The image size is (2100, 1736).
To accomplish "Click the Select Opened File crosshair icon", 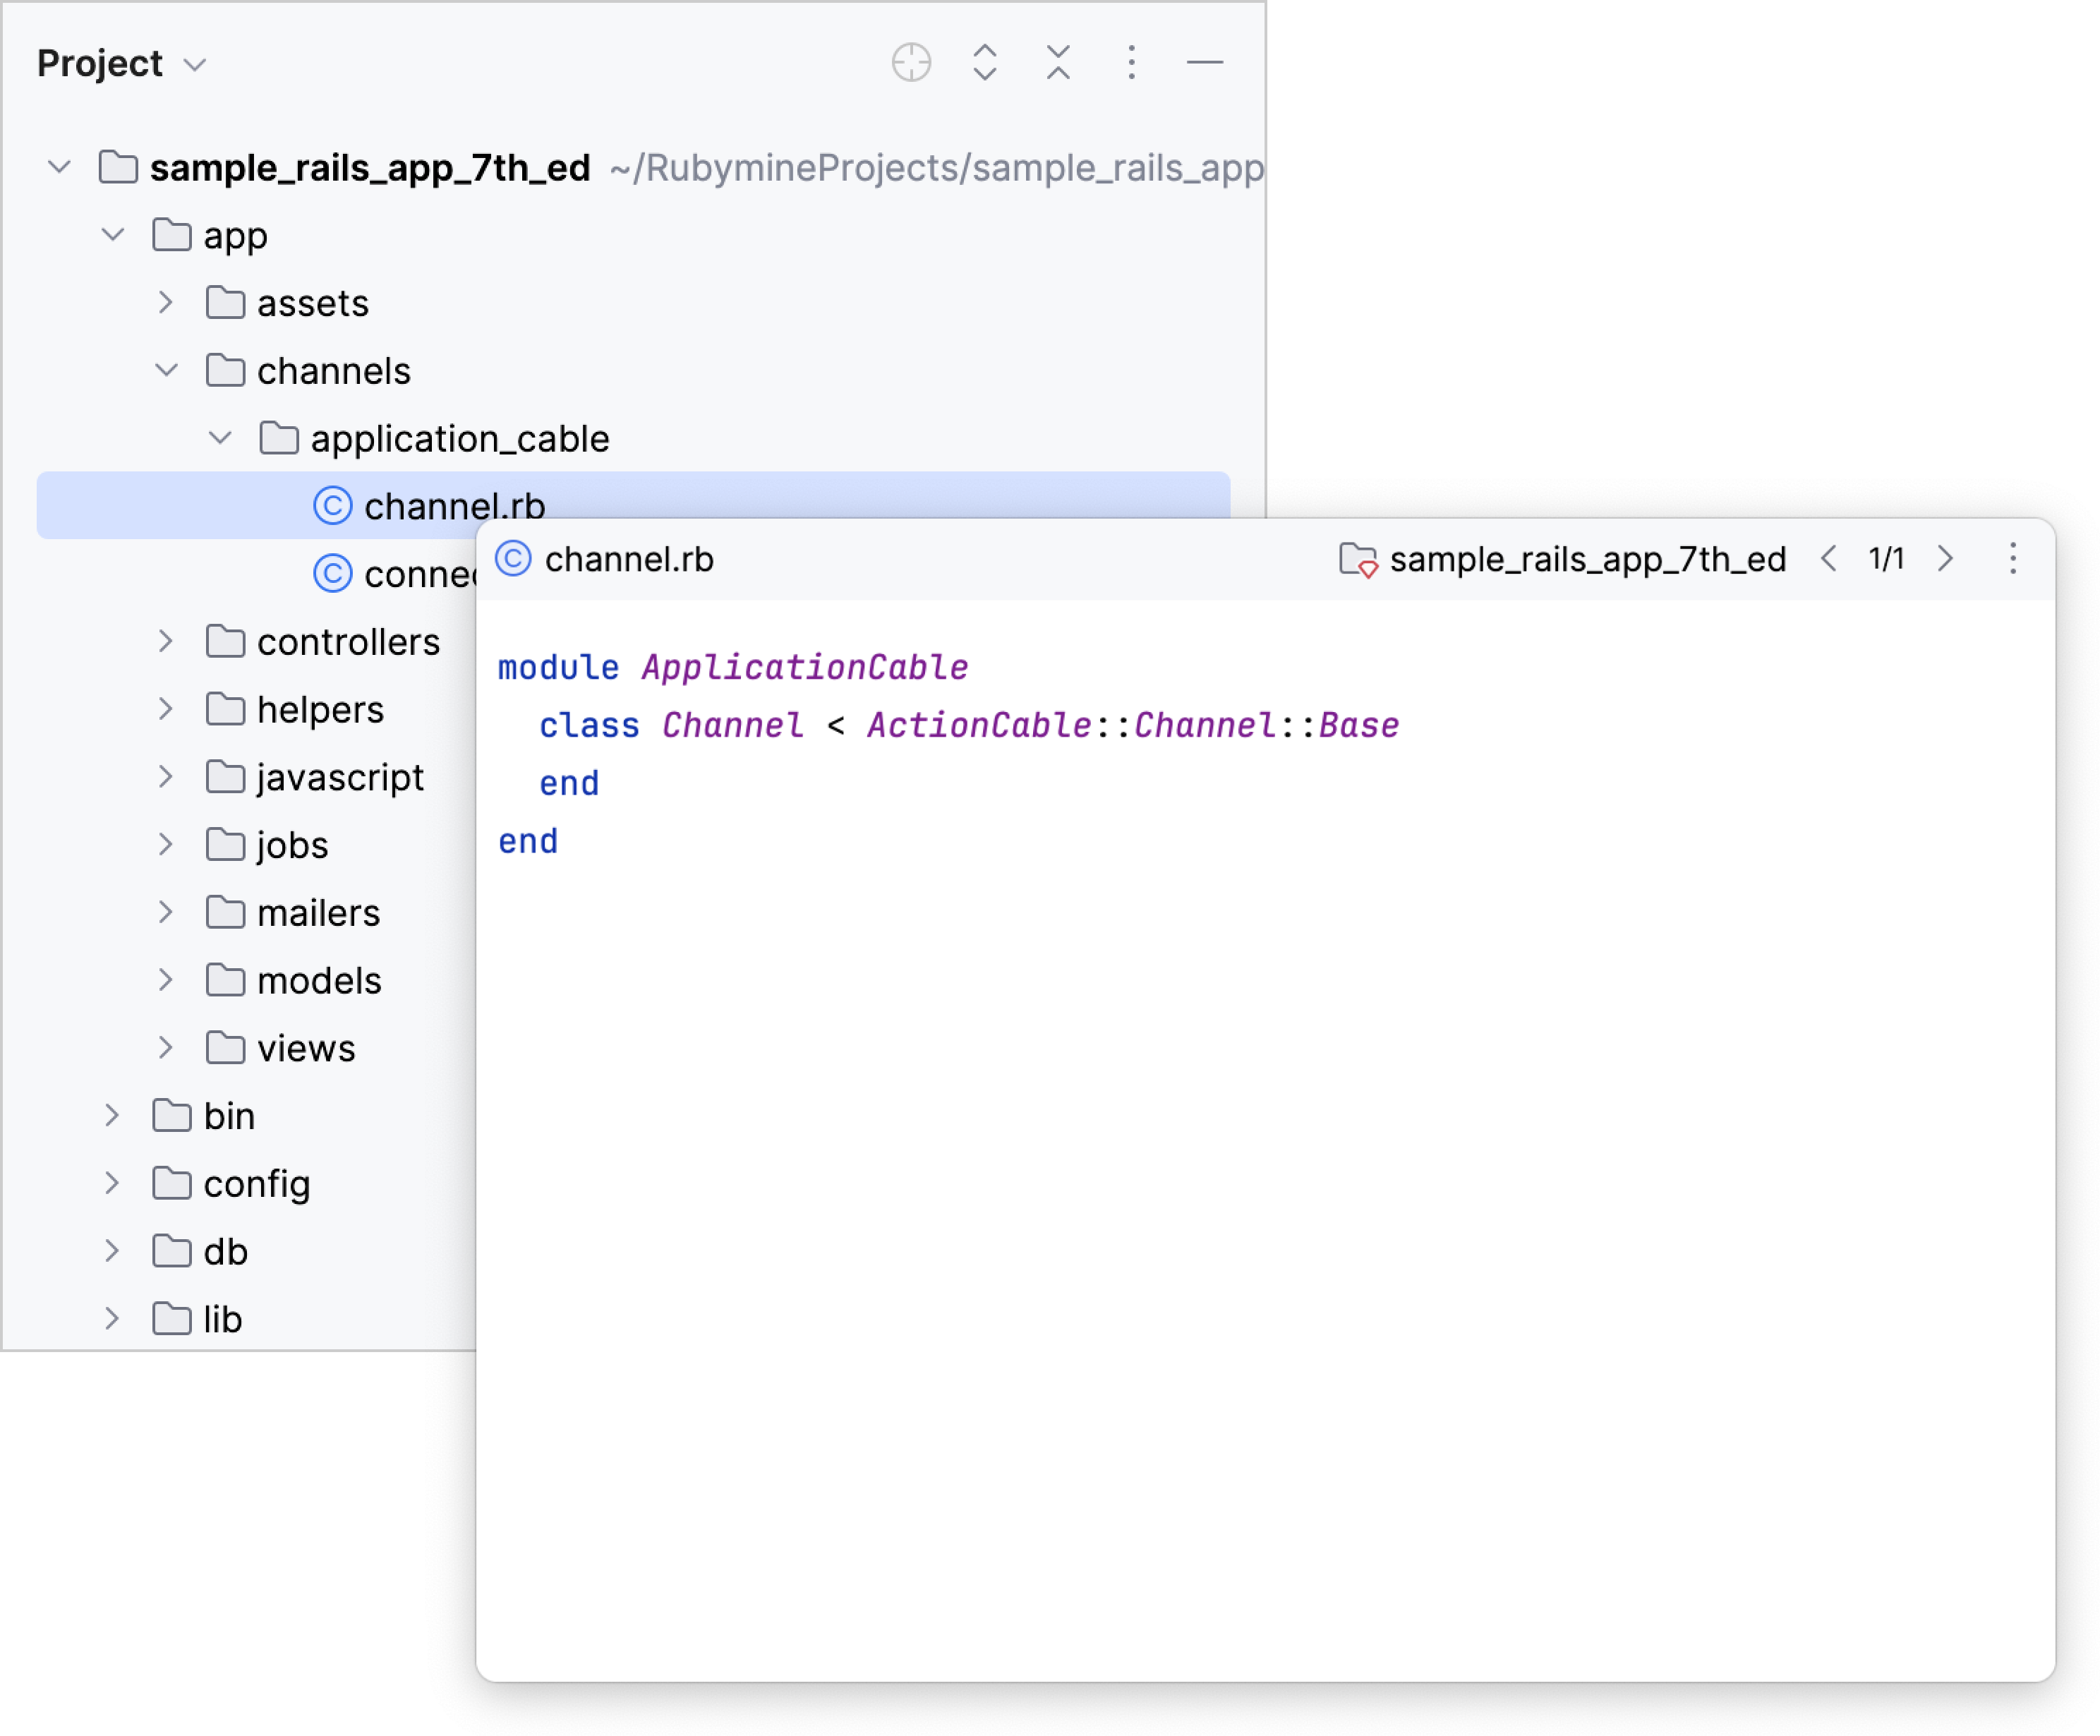I will click(x=911, y=63).
